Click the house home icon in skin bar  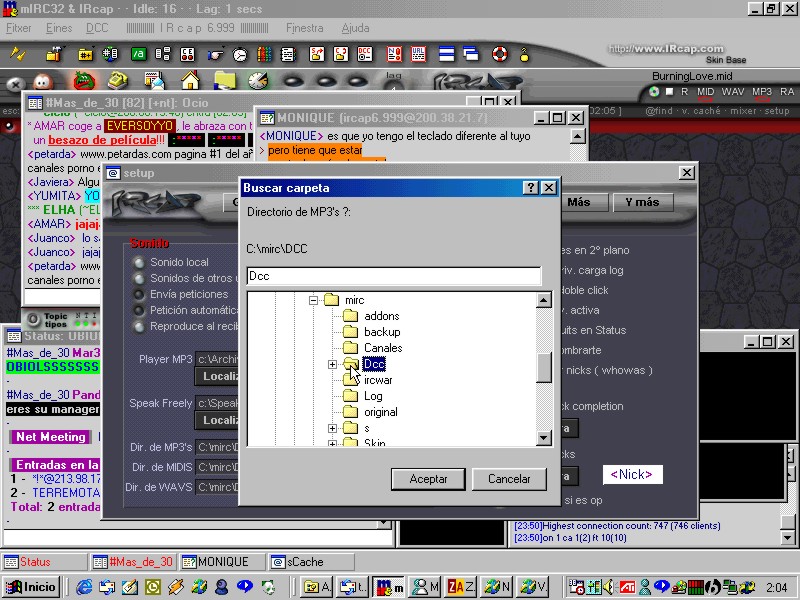(190, 81)
